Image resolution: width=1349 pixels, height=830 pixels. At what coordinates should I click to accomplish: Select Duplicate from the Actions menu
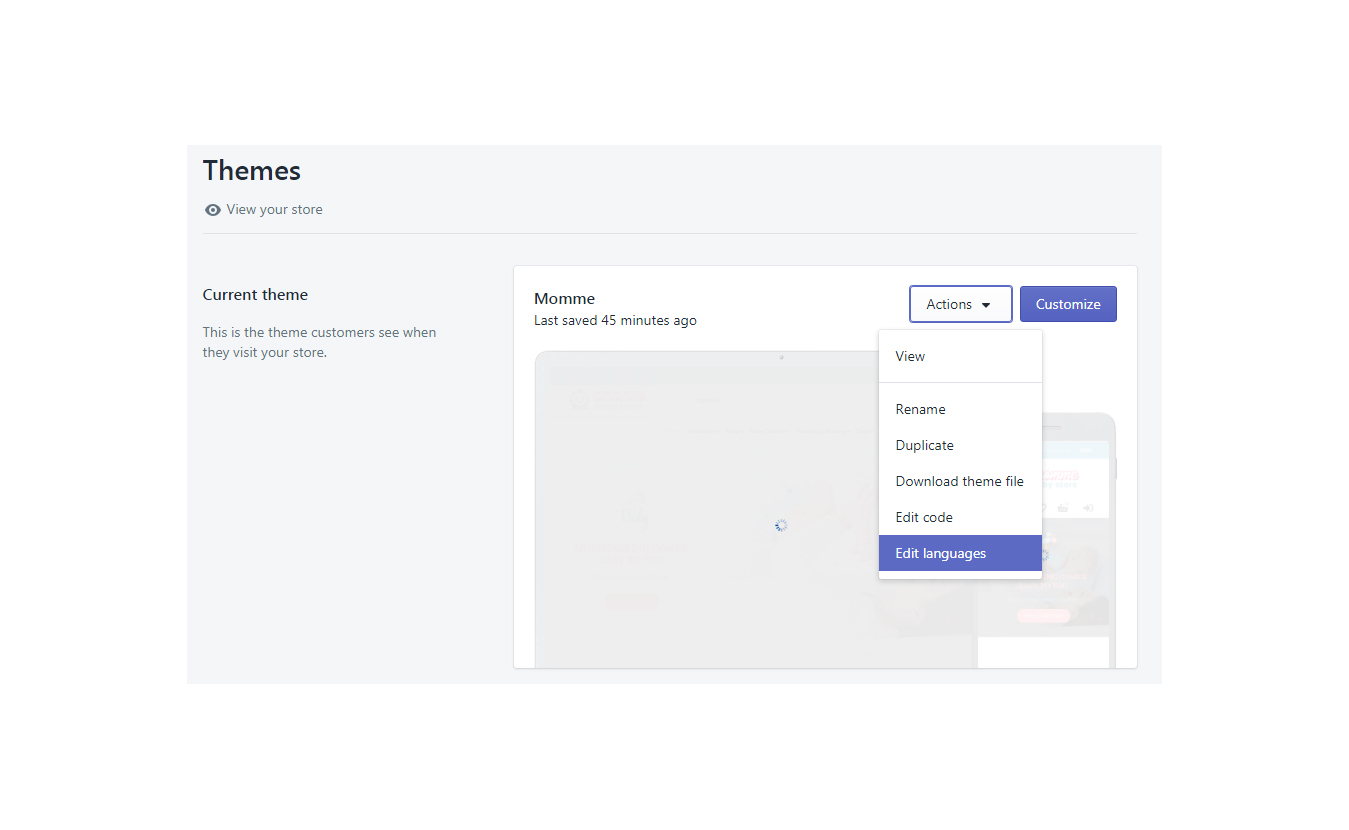(924, 445)
